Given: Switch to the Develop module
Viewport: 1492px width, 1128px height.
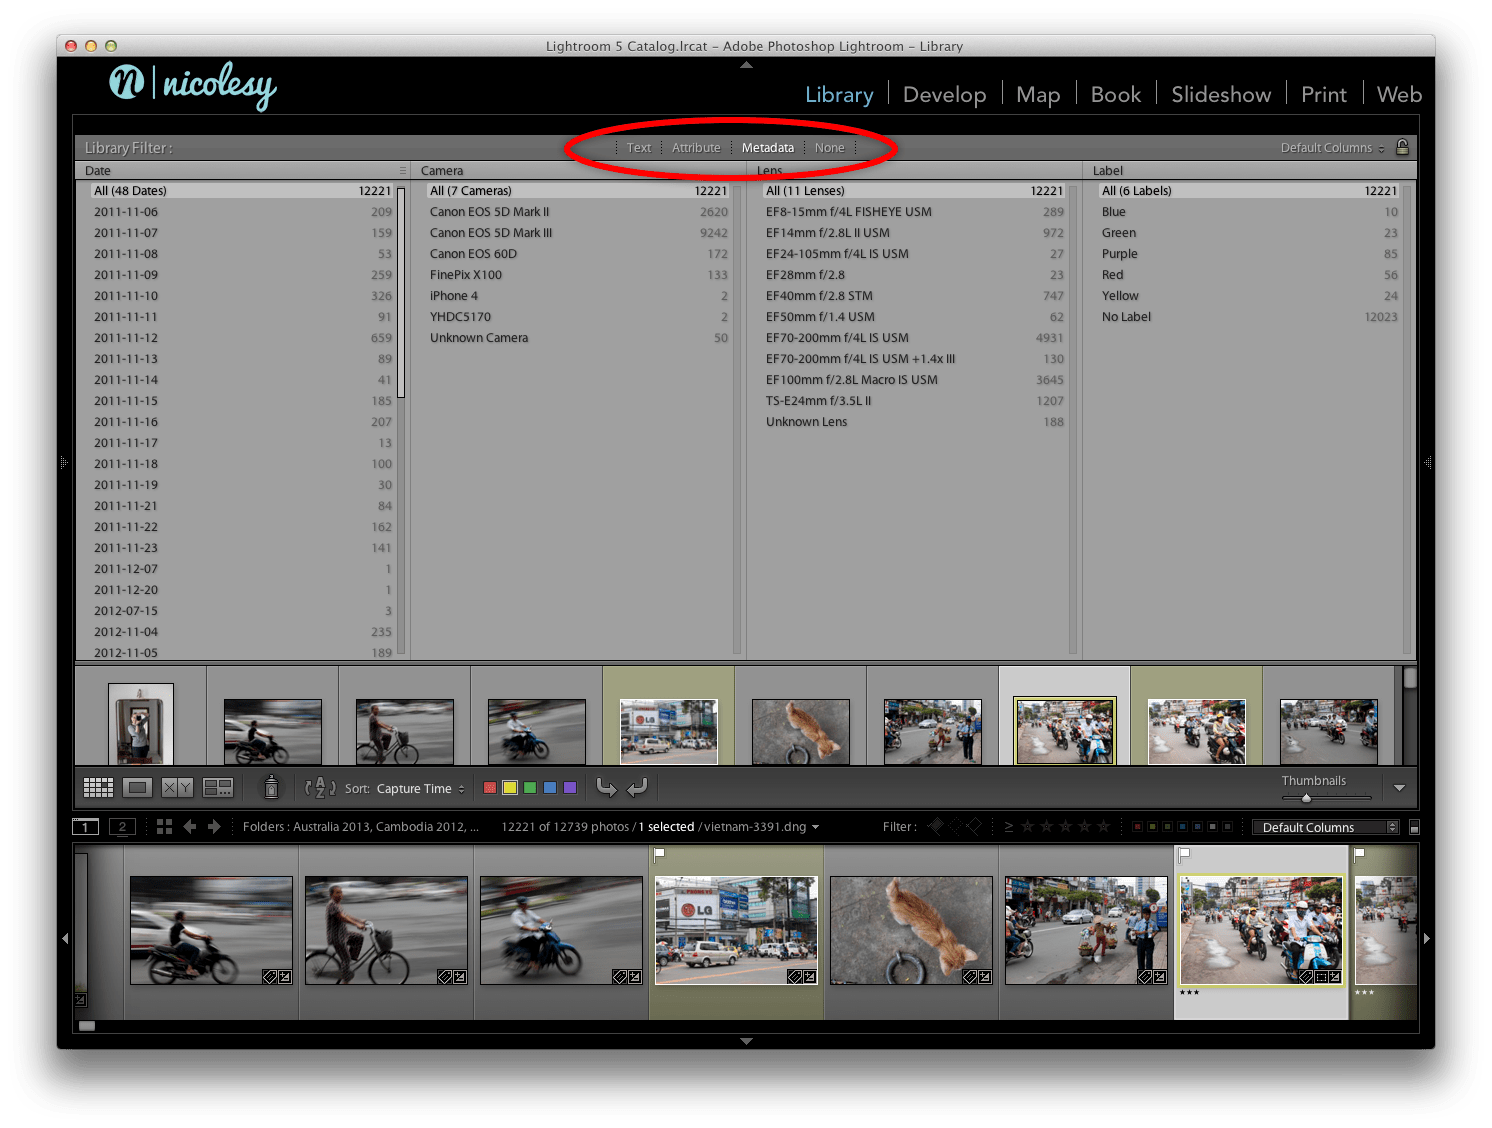Looking at the screenshot, I should pos(944,95).
